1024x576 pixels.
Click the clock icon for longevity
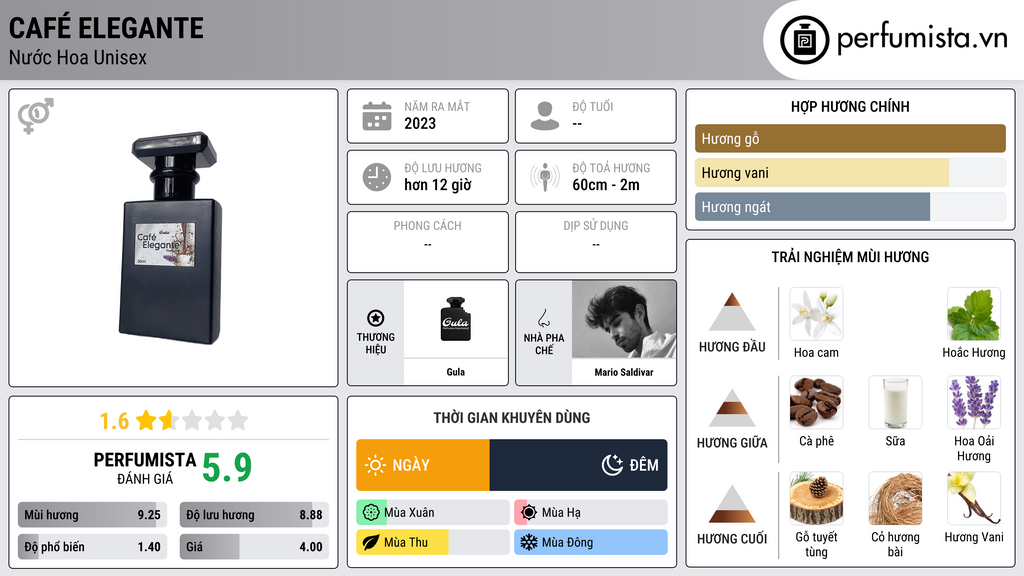tap(377, 177)
